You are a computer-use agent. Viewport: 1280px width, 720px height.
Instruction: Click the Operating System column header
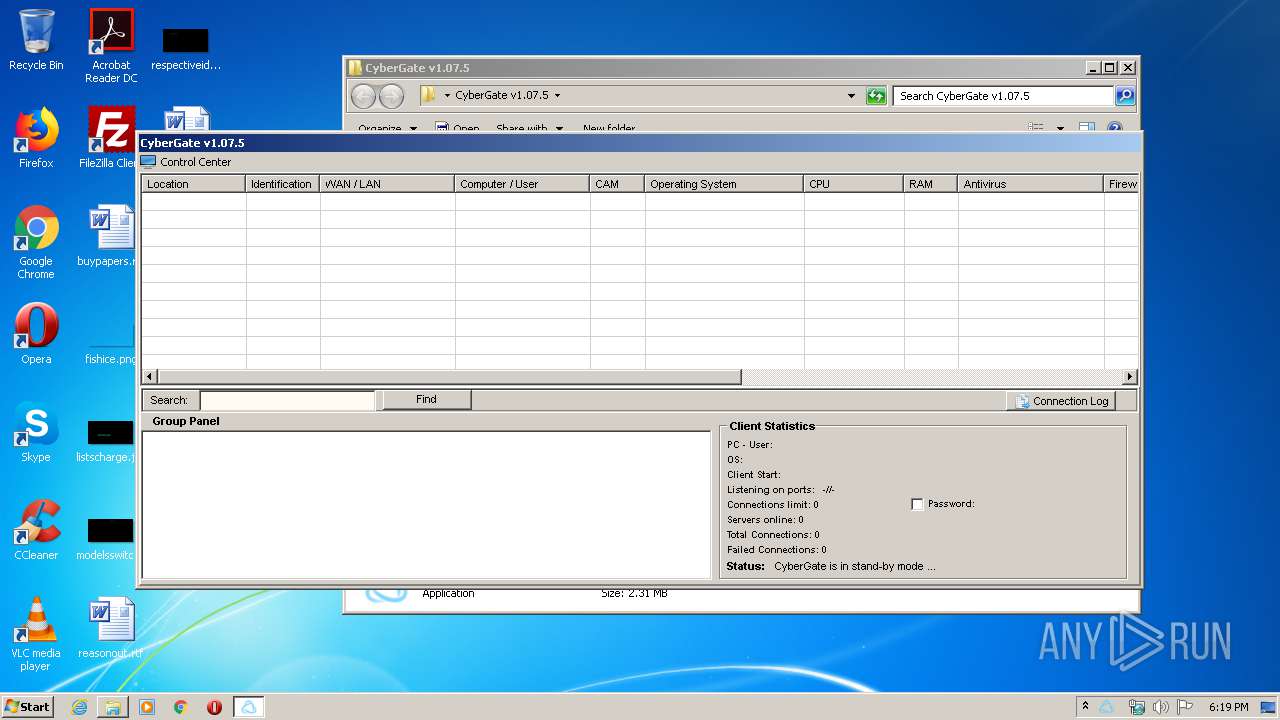724,184
